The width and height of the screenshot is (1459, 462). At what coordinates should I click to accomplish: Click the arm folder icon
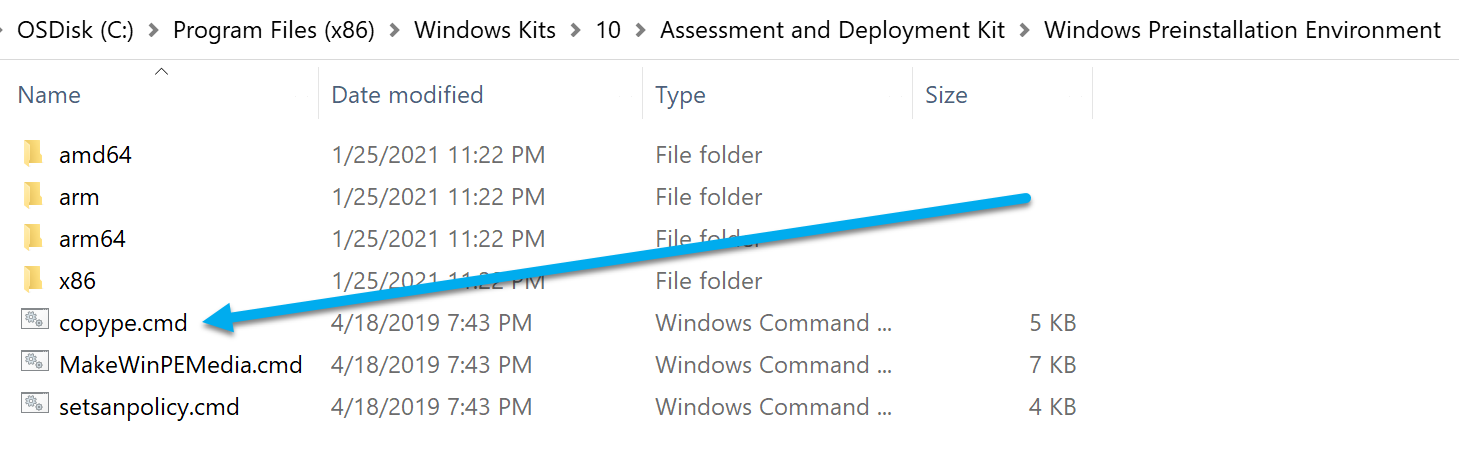33,196
